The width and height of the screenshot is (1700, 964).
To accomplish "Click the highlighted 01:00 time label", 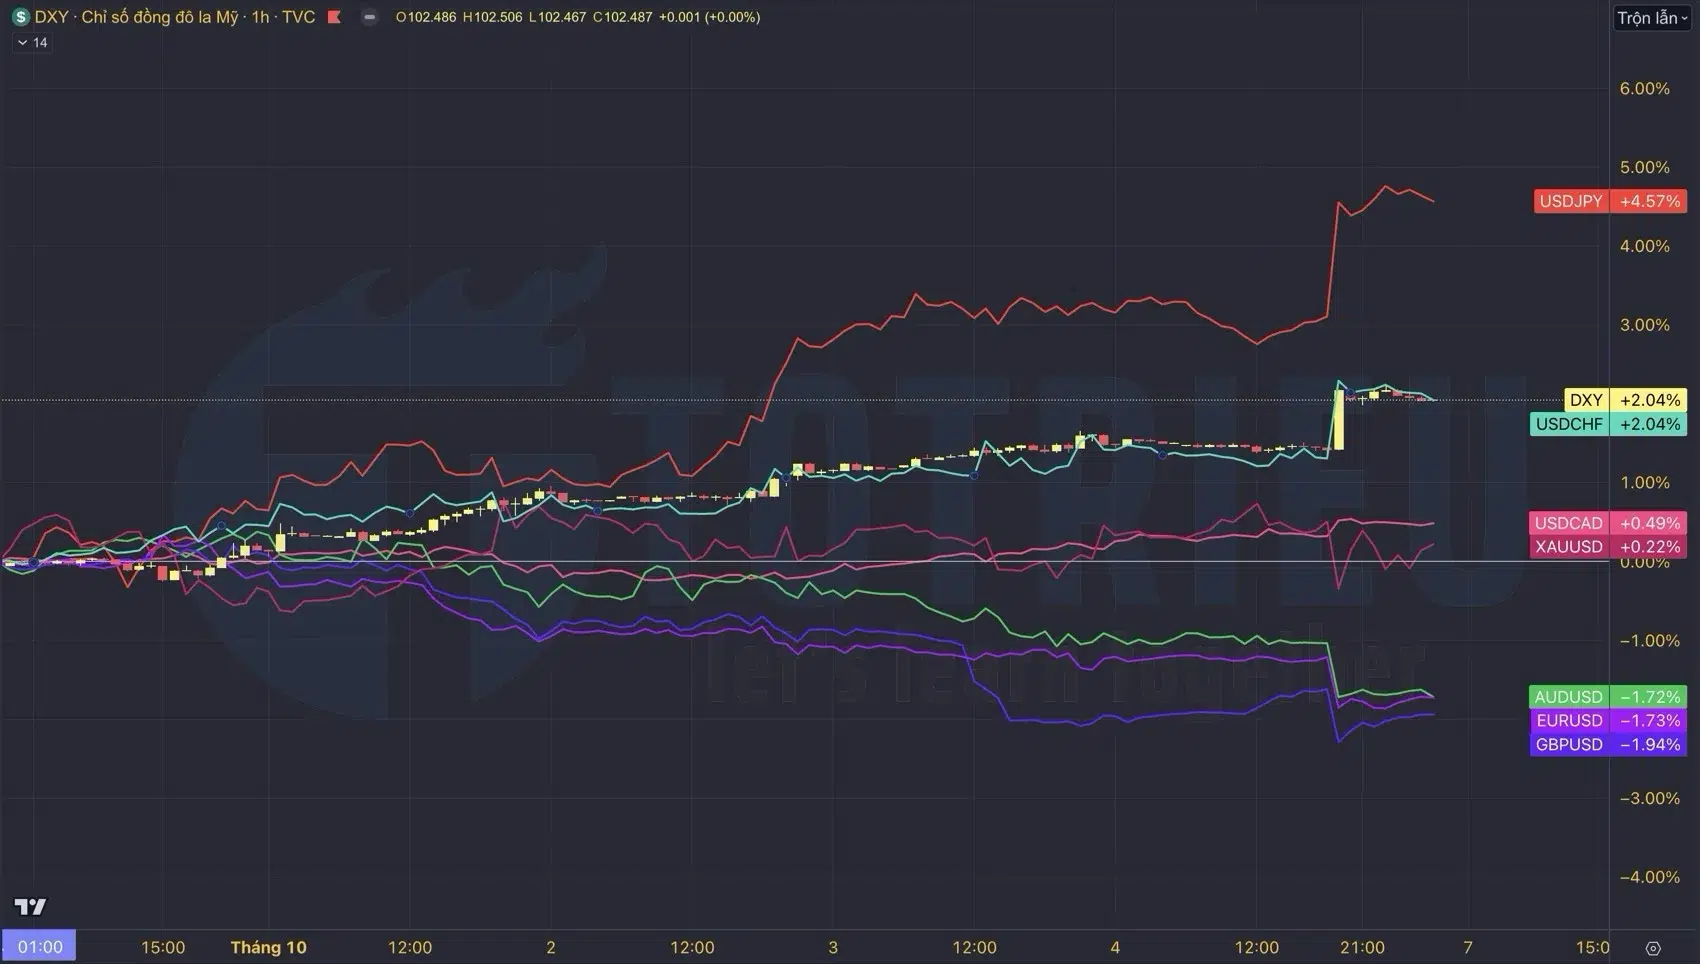I will pos(39,947).
